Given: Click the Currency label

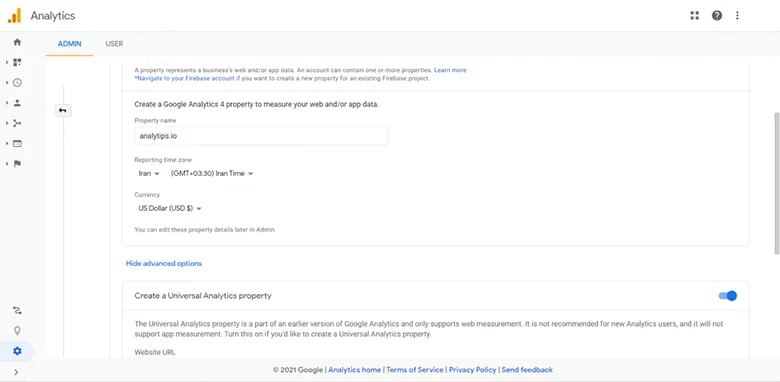Looking at the screenshot, I should pos(147,194).
